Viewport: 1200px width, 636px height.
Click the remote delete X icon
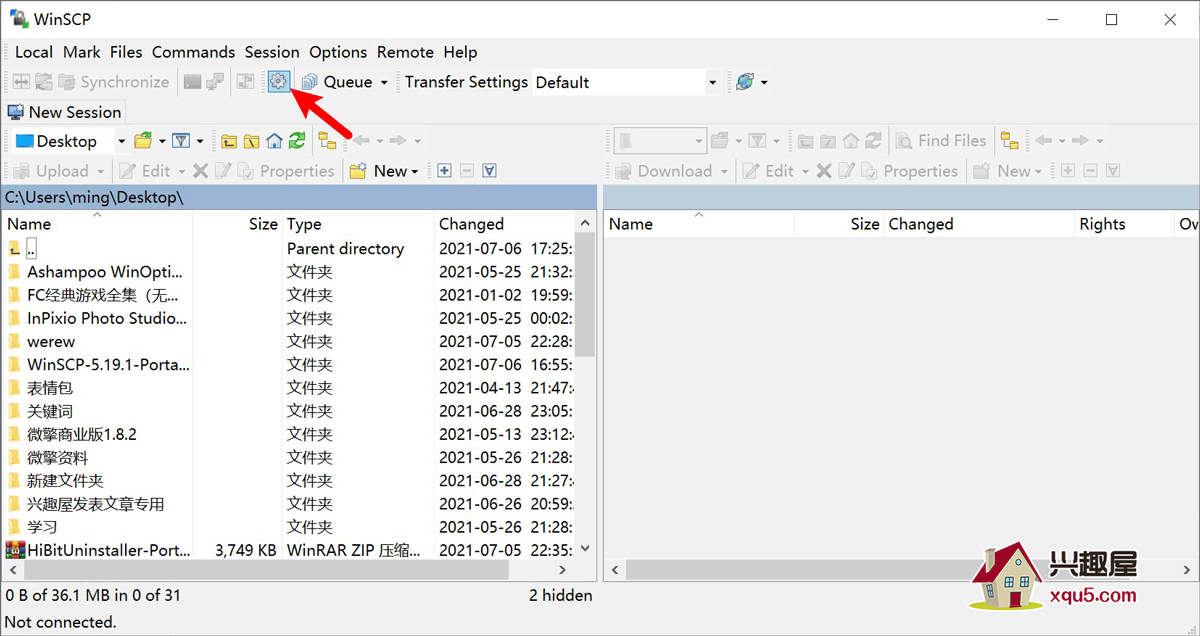(824, 171)
